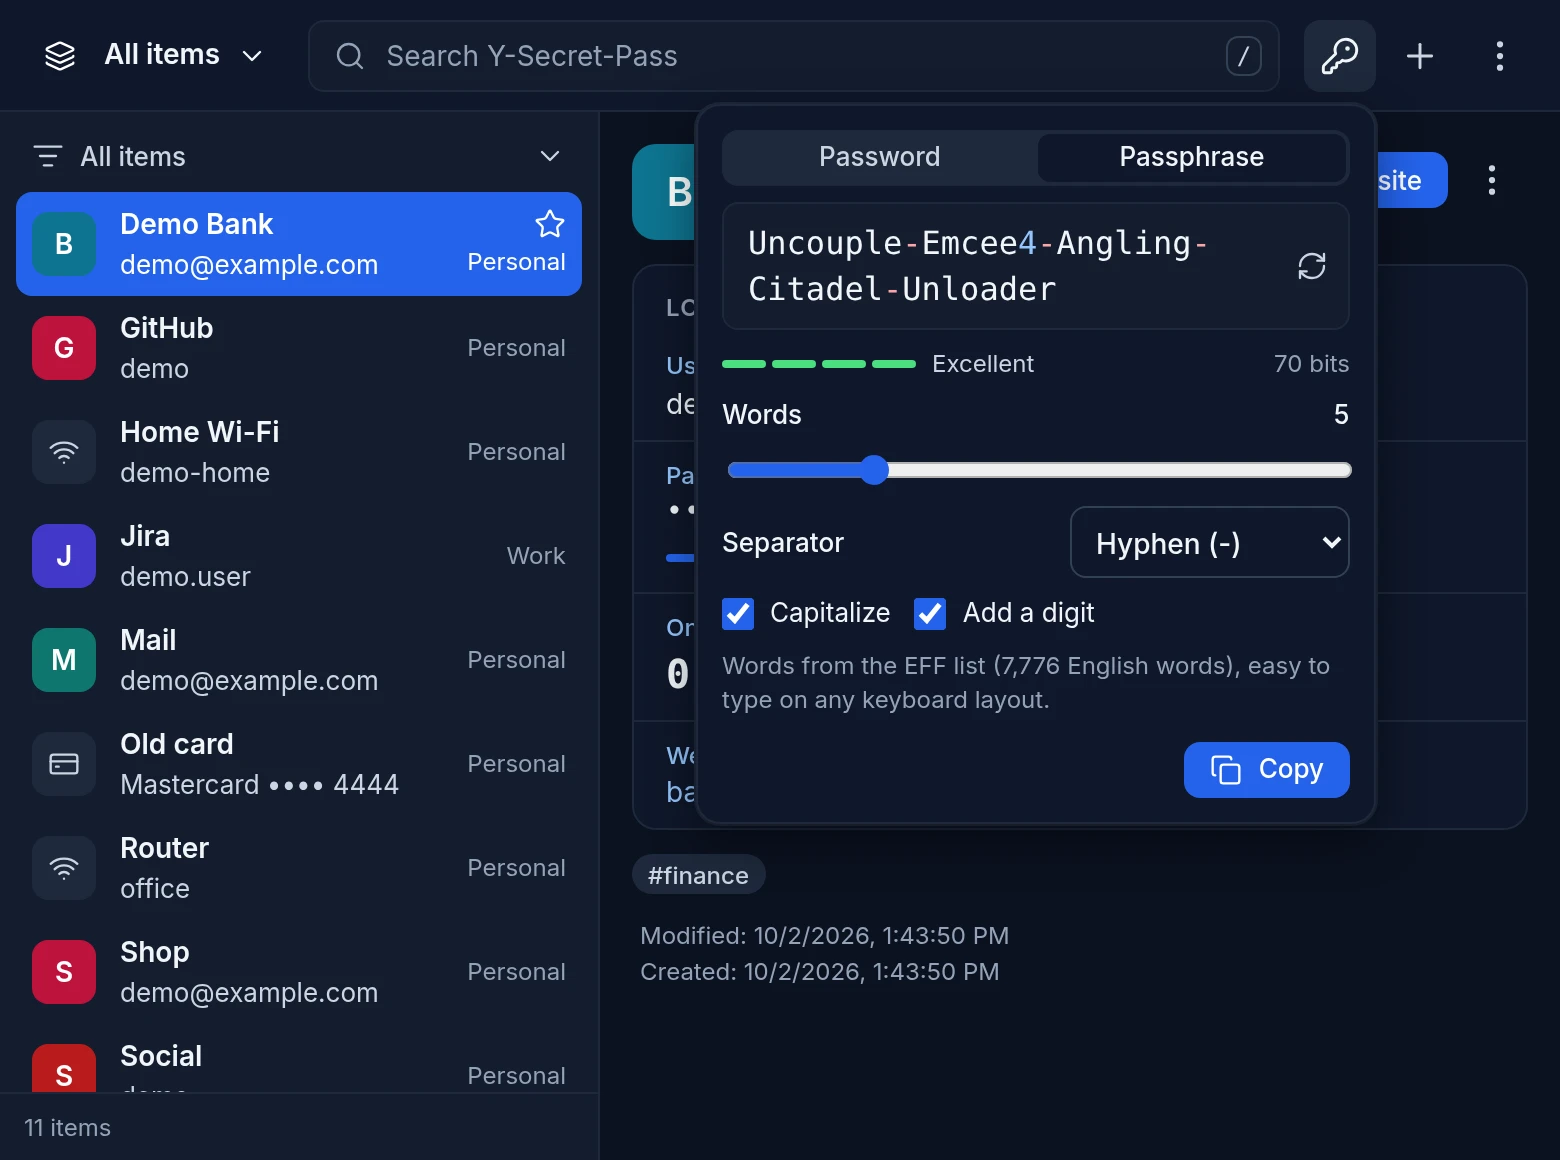
Task: Click the plus icon to add item
Action: click(1420, 56)
